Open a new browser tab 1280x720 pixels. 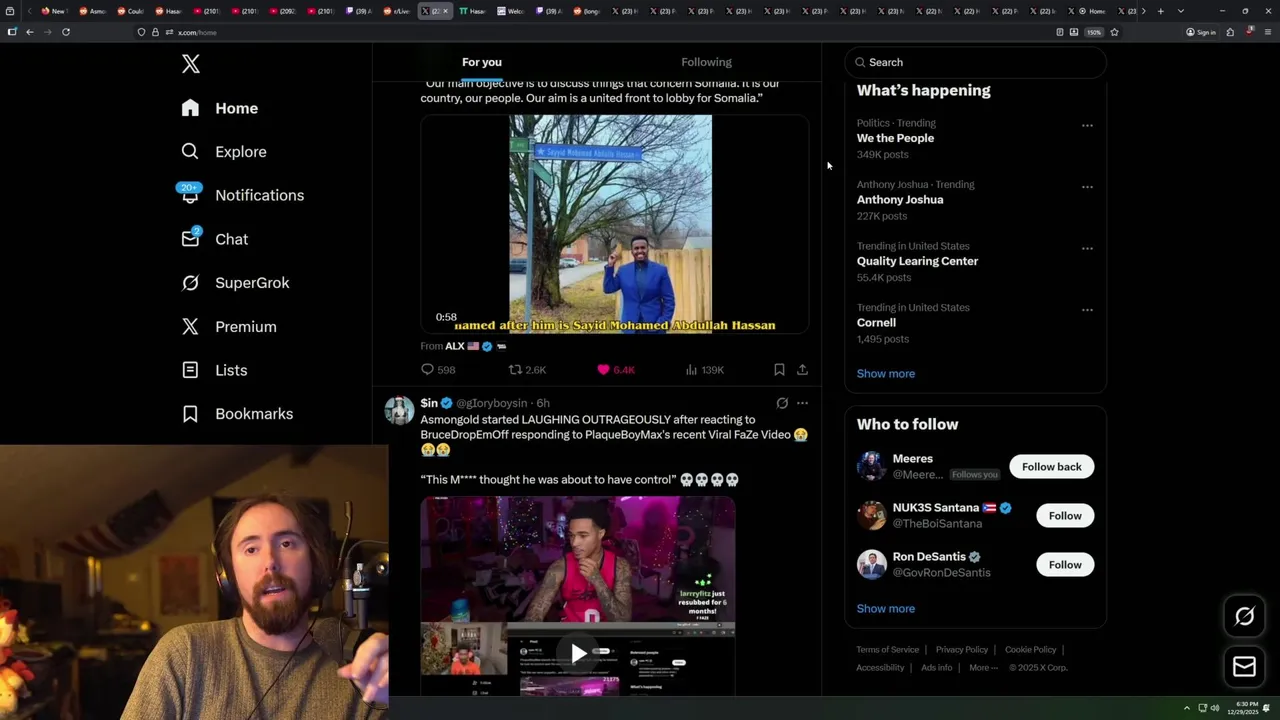pyautogui.click(x=1160, y=11)
